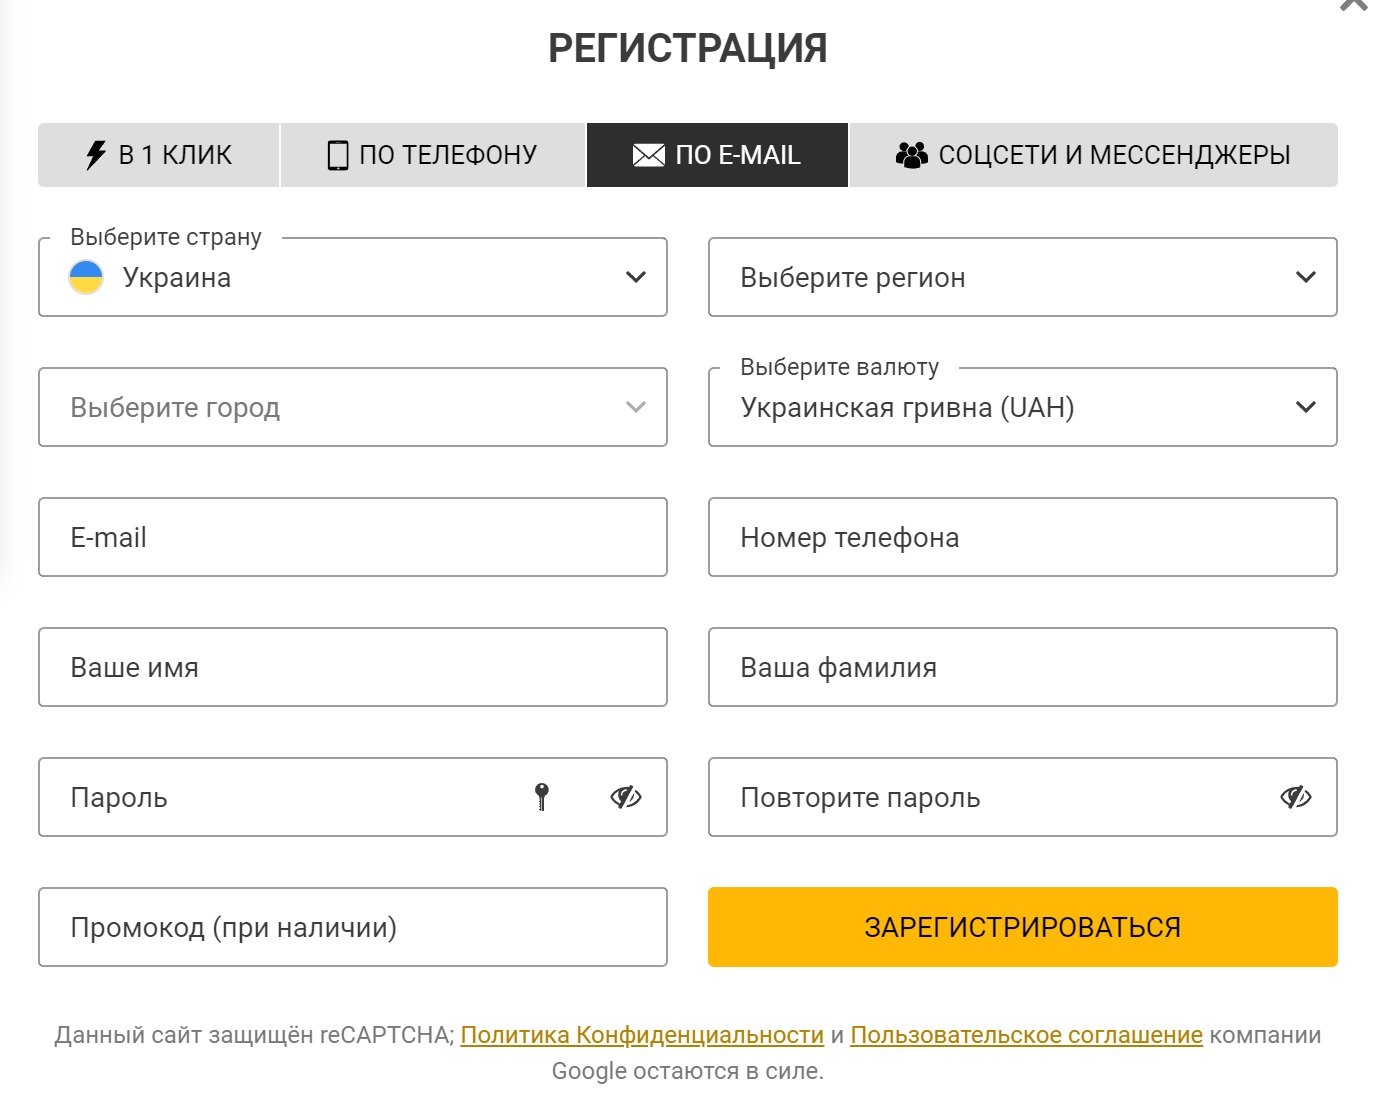This screenshot has width=1380, height=1108.
Task: Open the Выберите страну country dropdown
Action: click(x=353, y=277)
